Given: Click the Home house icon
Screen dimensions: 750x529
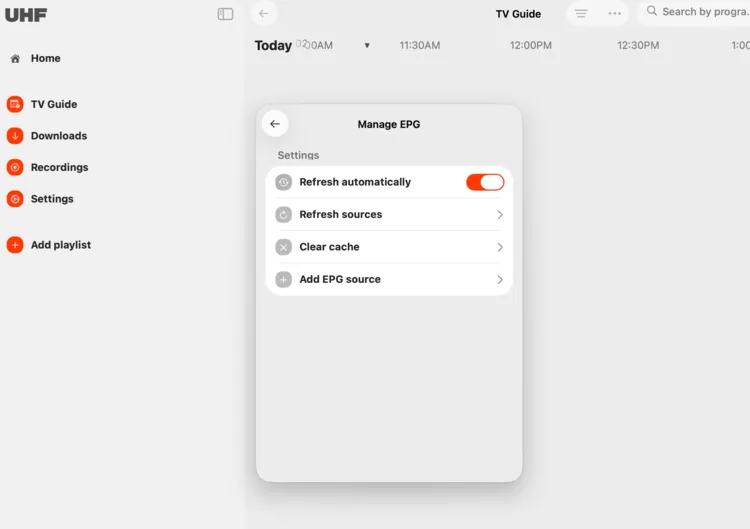Looking at the screenshot, I should 15,58.
